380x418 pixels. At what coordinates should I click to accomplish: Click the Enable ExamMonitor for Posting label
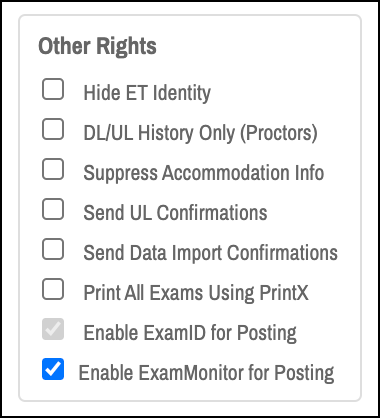coord(206,373)
